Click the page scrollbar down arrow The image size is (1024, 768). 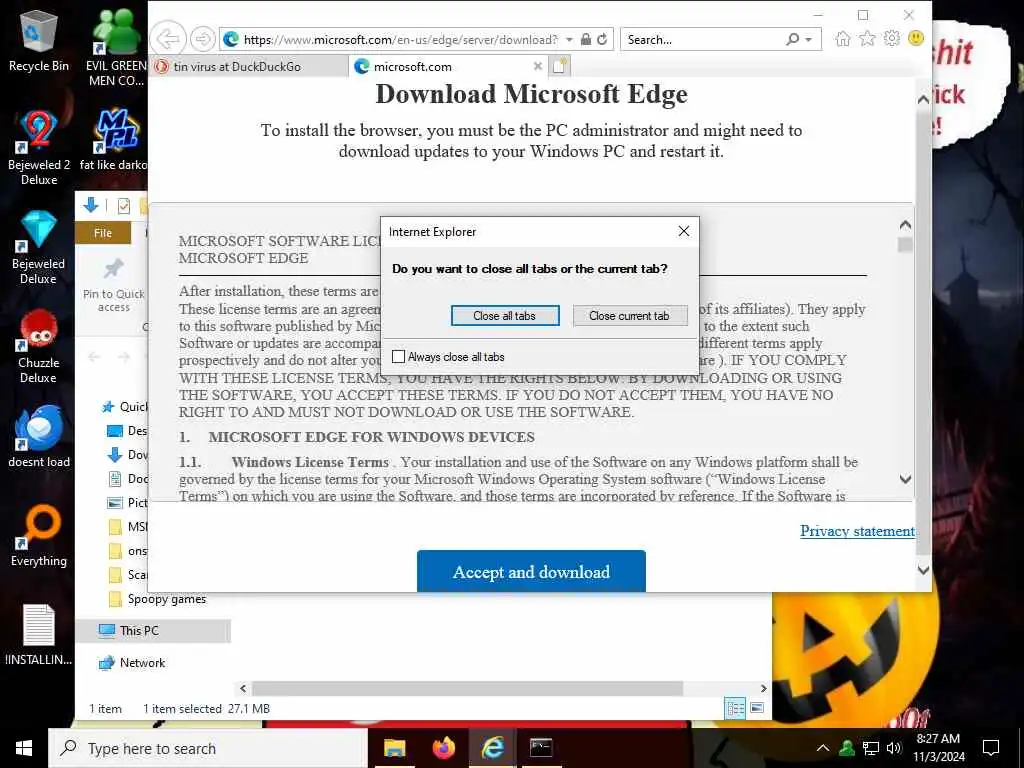tap(923, 569)
